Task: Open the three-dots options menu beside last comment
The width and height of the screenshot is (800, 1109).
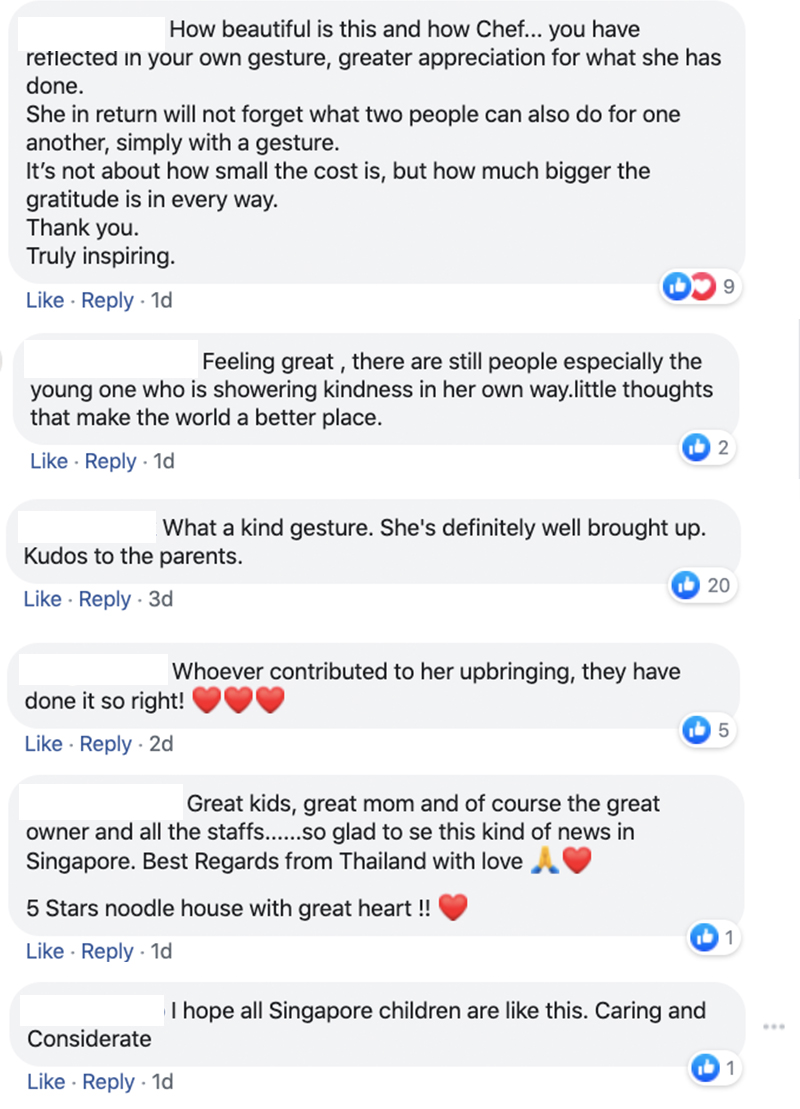Action: [772, 1026]
